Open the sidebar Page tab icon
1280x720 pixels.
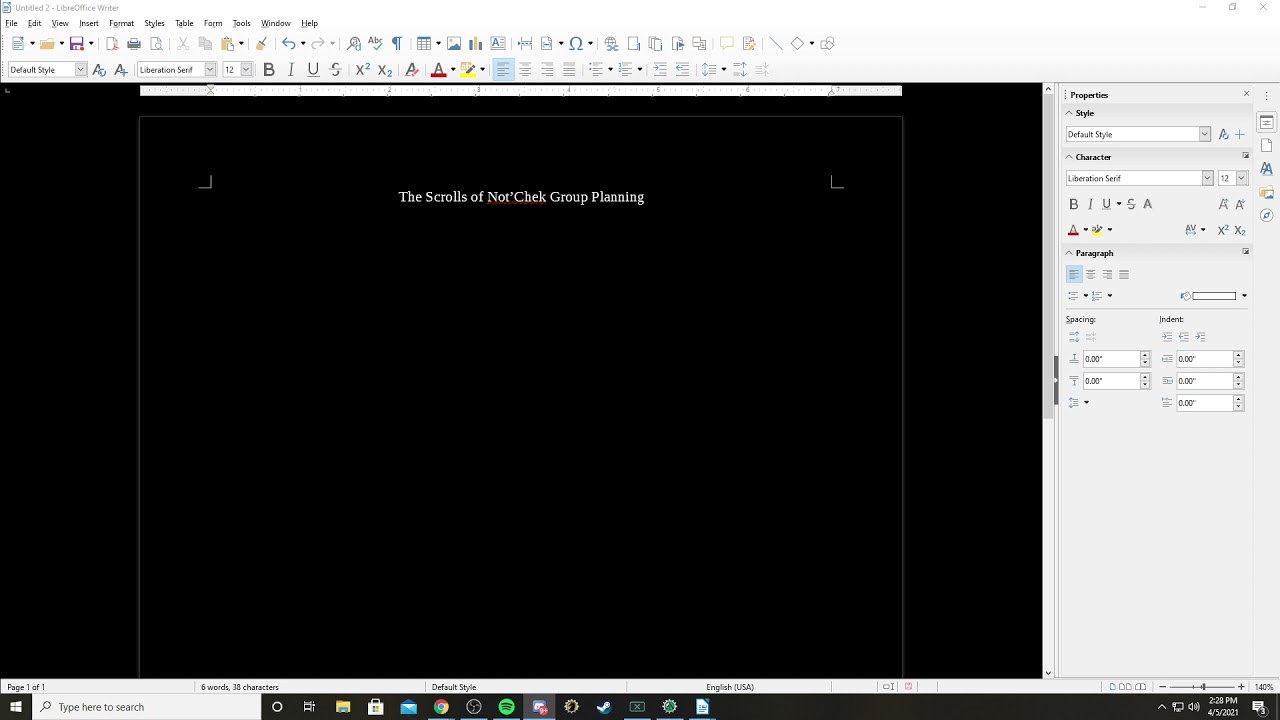(1267, 145)
